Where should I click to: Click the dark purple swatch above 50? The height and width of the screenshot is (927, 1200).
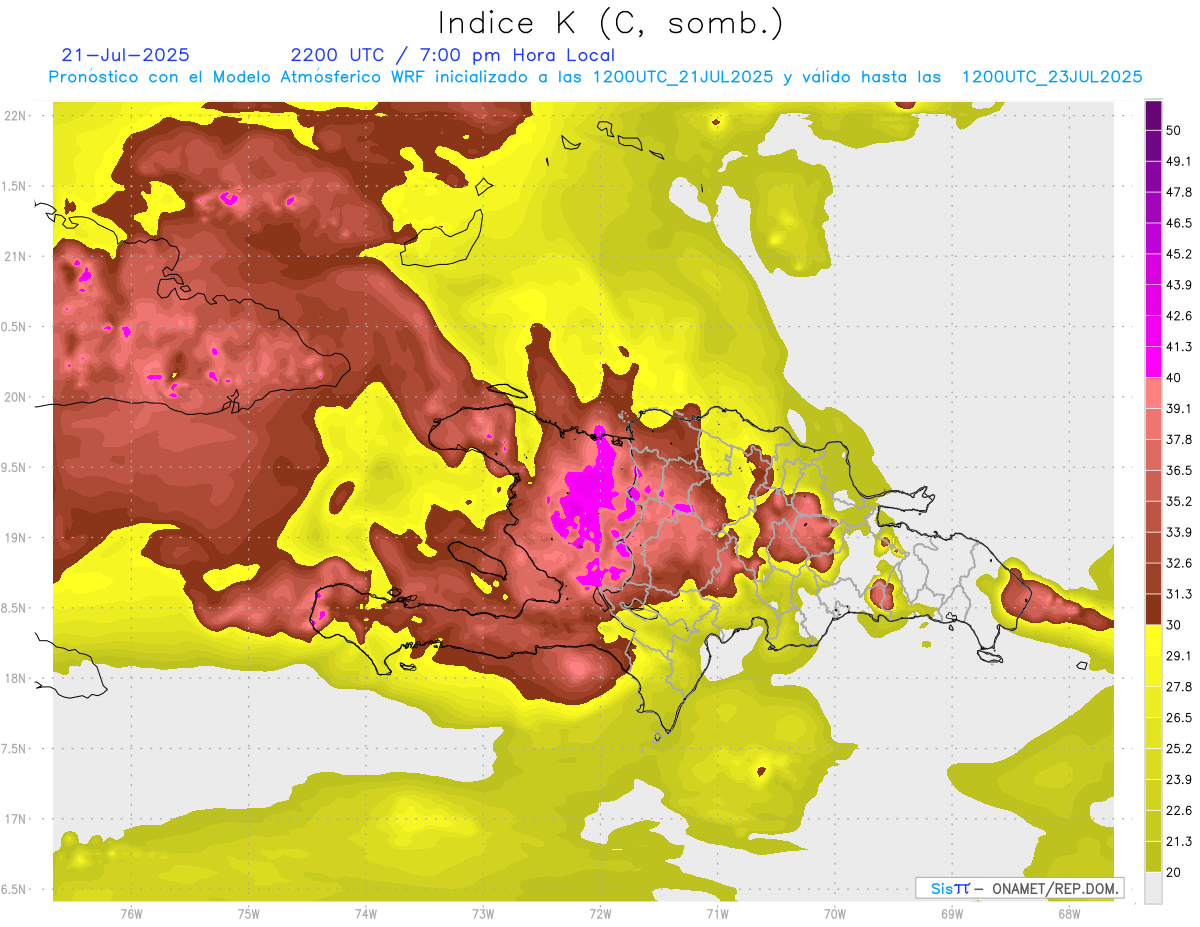1154,116
